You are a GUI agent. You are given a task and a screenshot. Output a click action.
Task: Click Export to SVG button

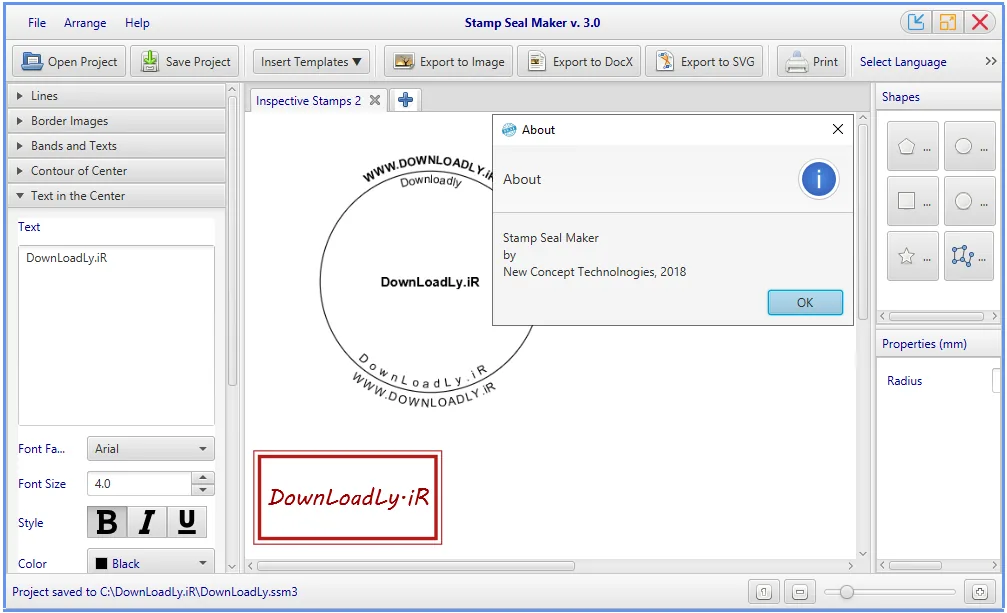tap(704, 62)
